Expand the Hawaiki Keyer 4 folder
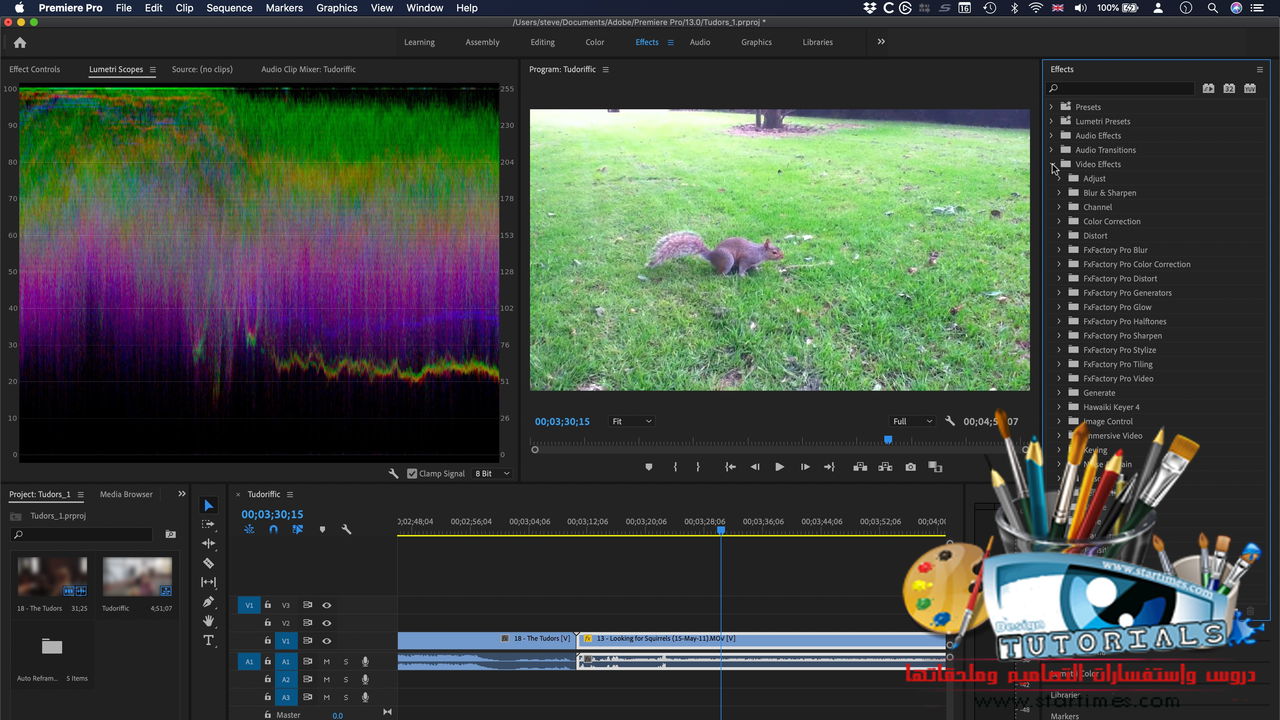Viewport: 1280px width, 720px height. (1059, 407)
